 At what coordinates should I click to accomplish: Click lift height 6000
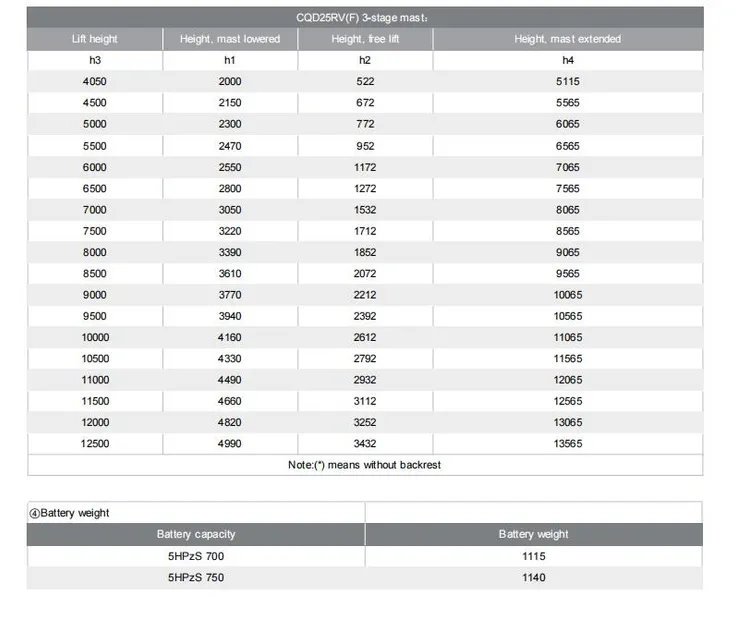(x=95, y=167)
